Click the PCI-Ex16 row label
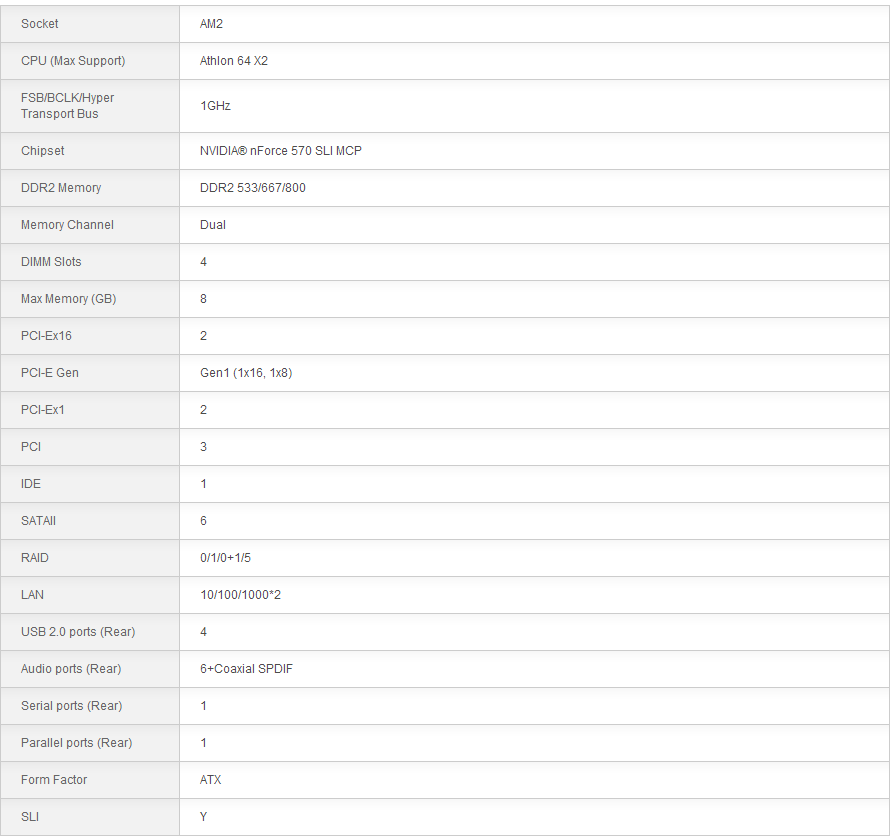892x836 pixels. click(46, 336)
